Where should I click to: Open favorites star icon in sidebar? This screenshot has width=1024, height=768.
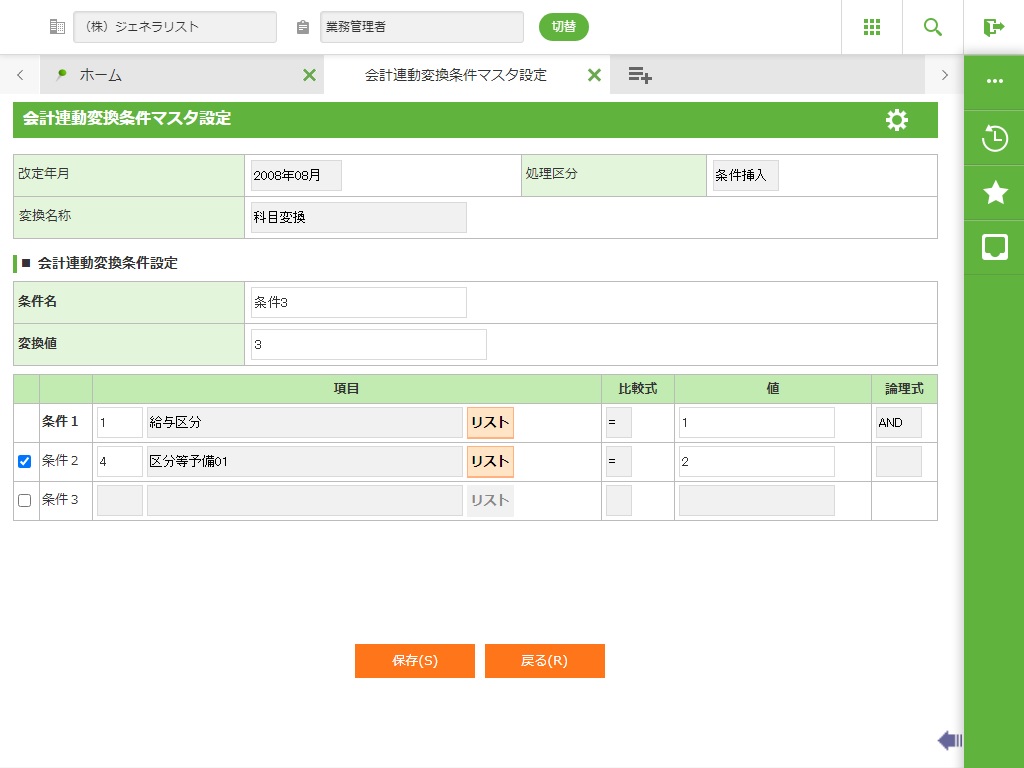pos(995,193)
